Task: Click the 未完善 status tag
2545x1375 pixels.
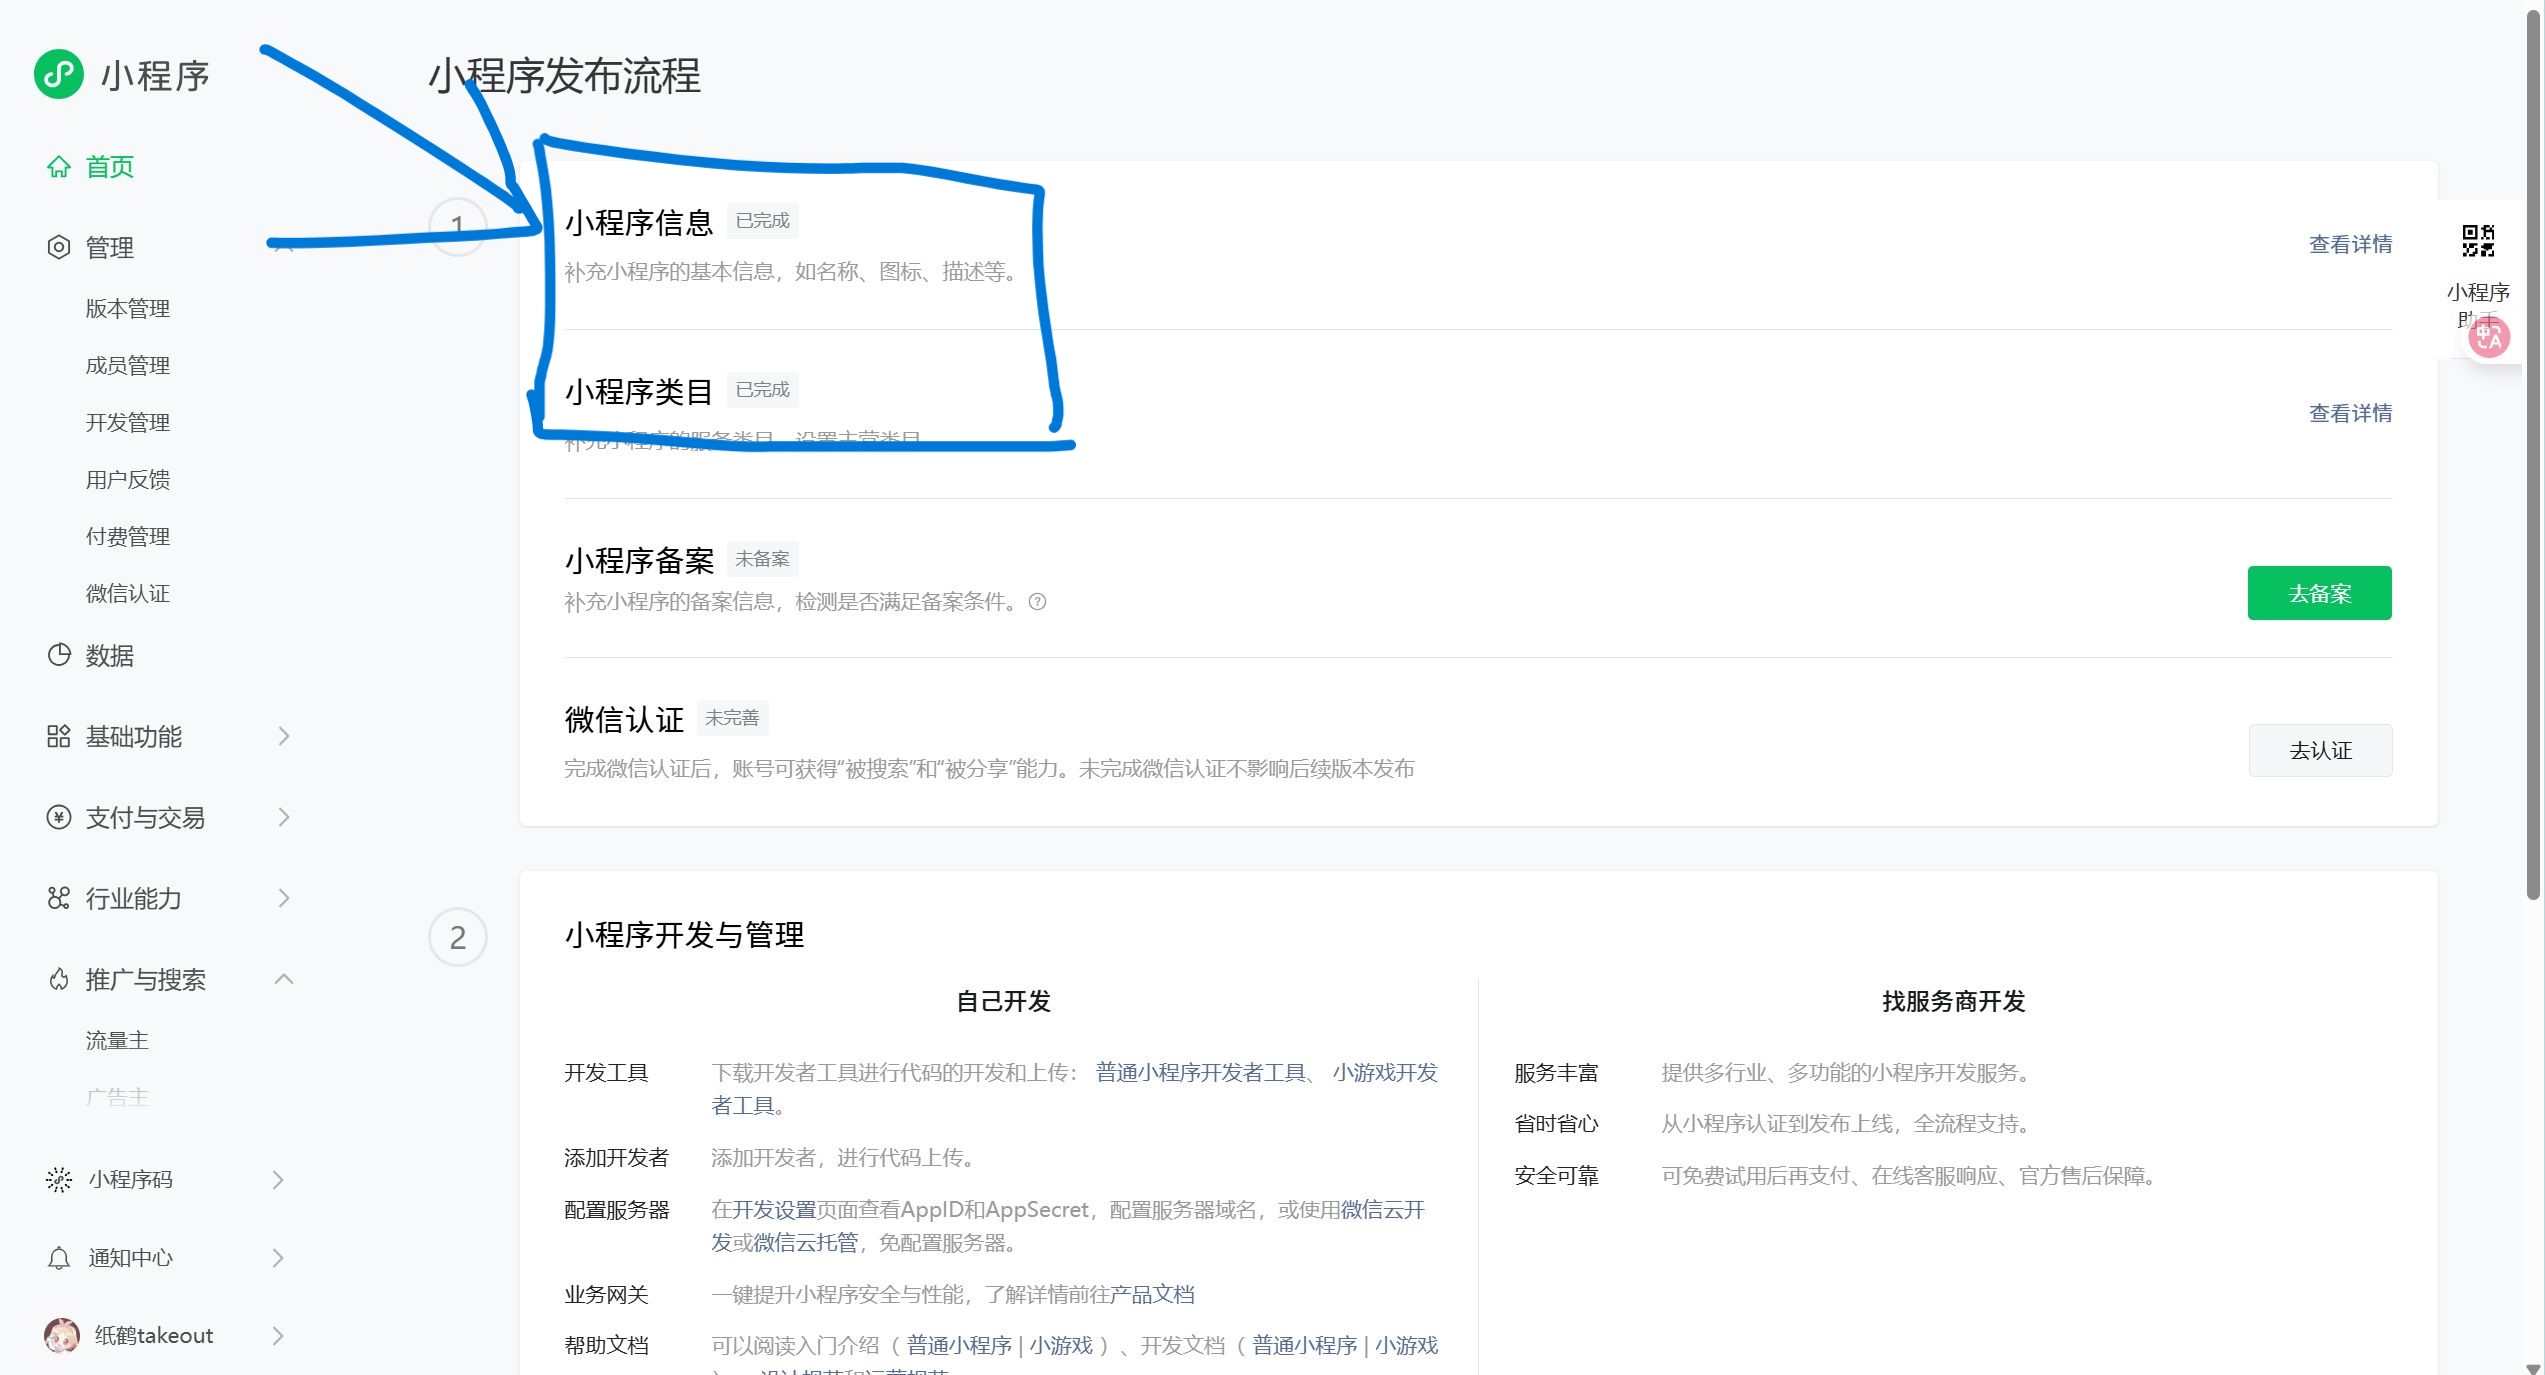Action: point(732,718)
